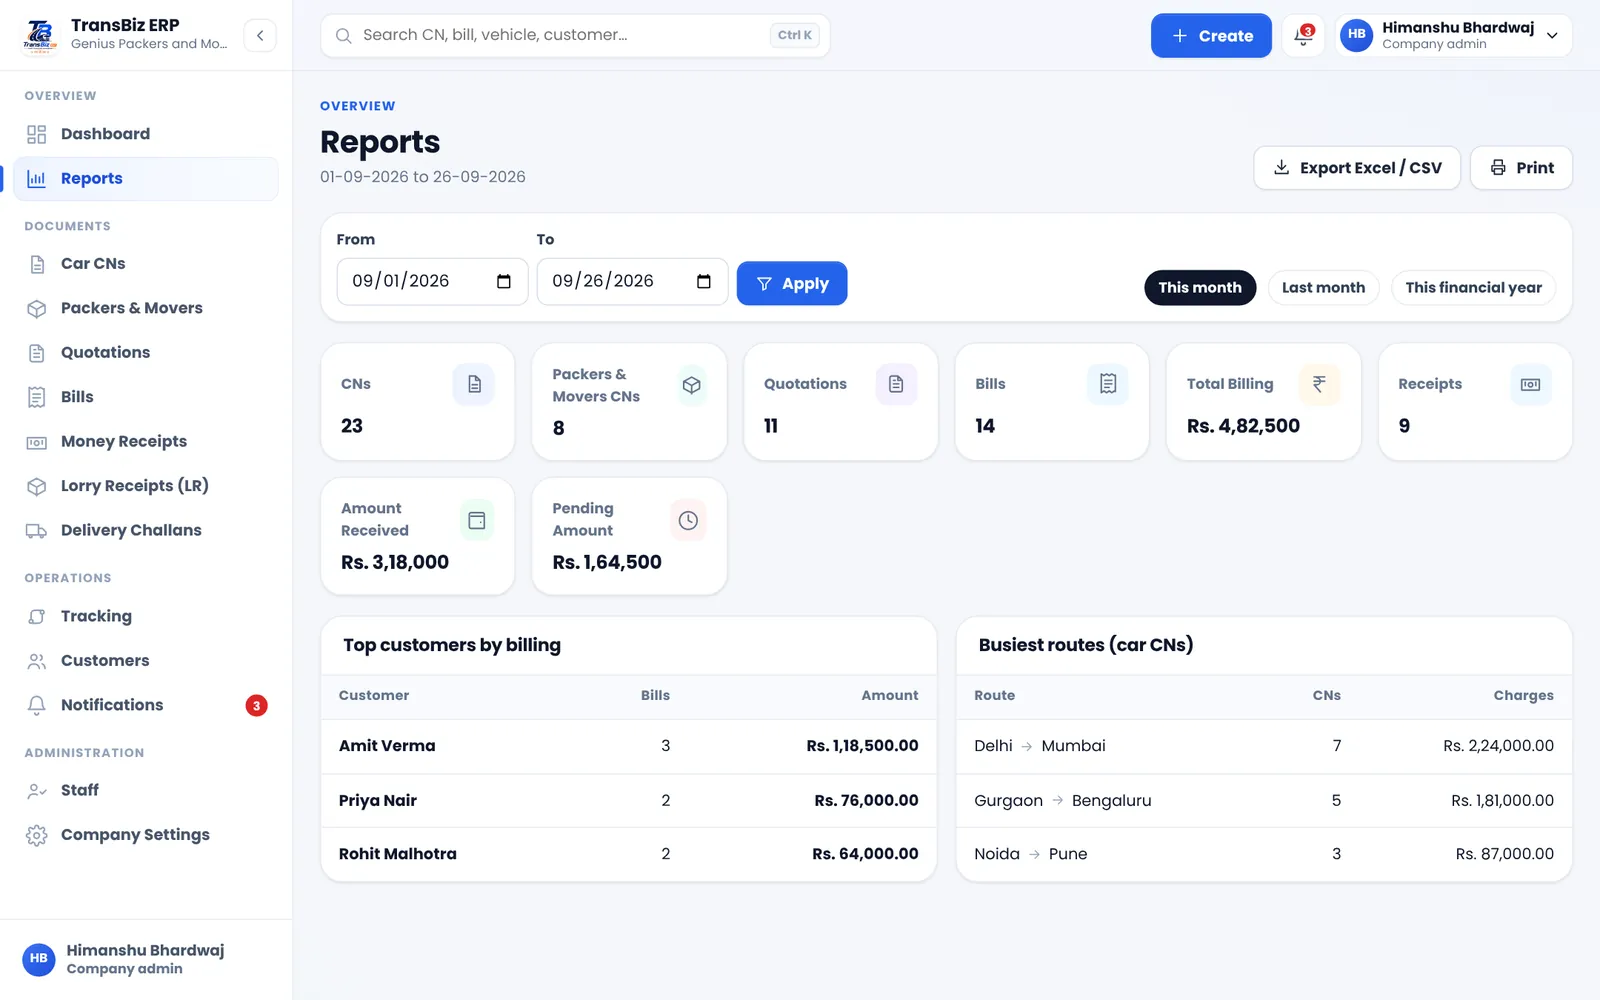Click the Amount Received wallet icon

(477, 520)
